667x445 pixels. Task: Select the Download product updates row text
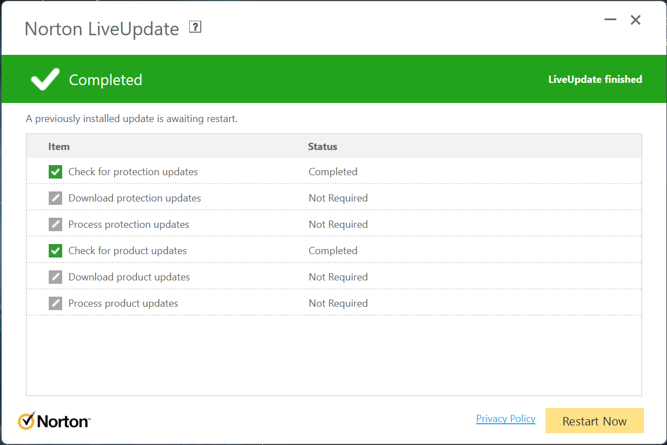click(129, 277)
